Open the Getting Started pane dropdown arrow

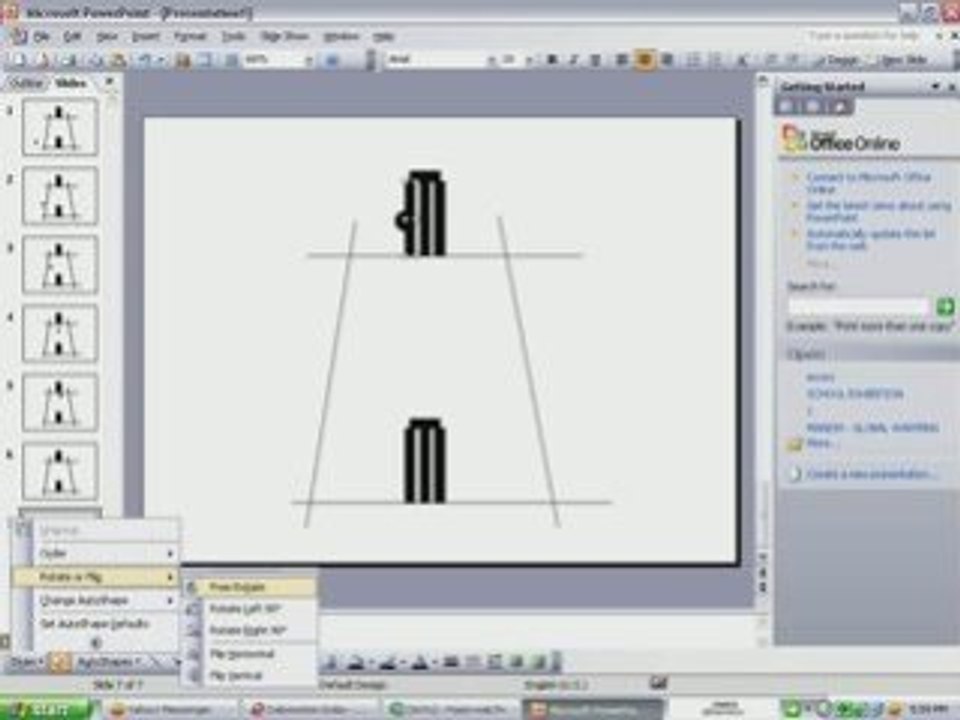pos(936,87)
